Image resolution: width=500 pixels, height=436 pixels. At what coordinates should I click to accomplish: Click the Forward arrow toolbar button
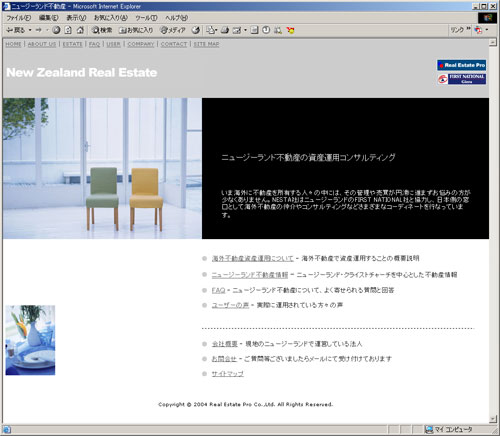point(39,30)
